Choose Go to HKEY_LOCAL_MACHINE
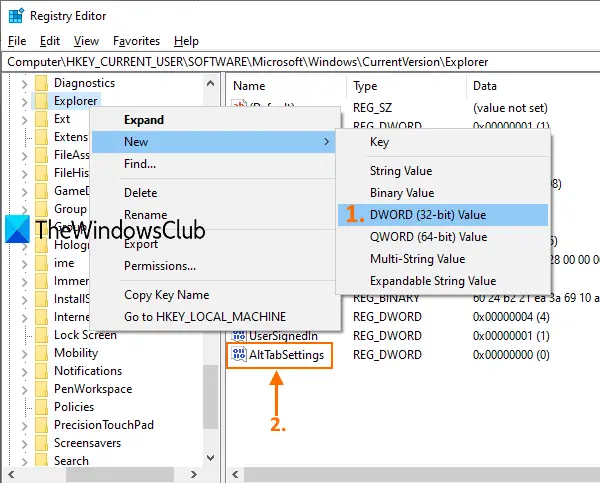This screenshot has height=483, width=600. 215,317
